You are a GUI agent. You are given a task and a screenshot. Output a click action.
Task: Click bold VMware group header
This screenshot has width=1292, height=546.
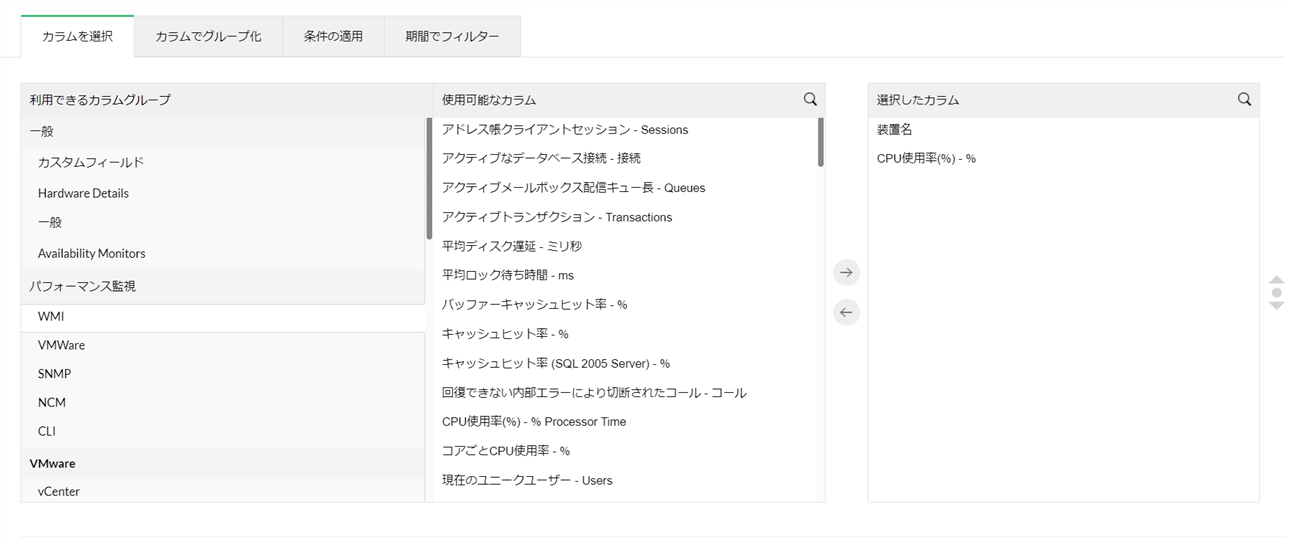223,463
